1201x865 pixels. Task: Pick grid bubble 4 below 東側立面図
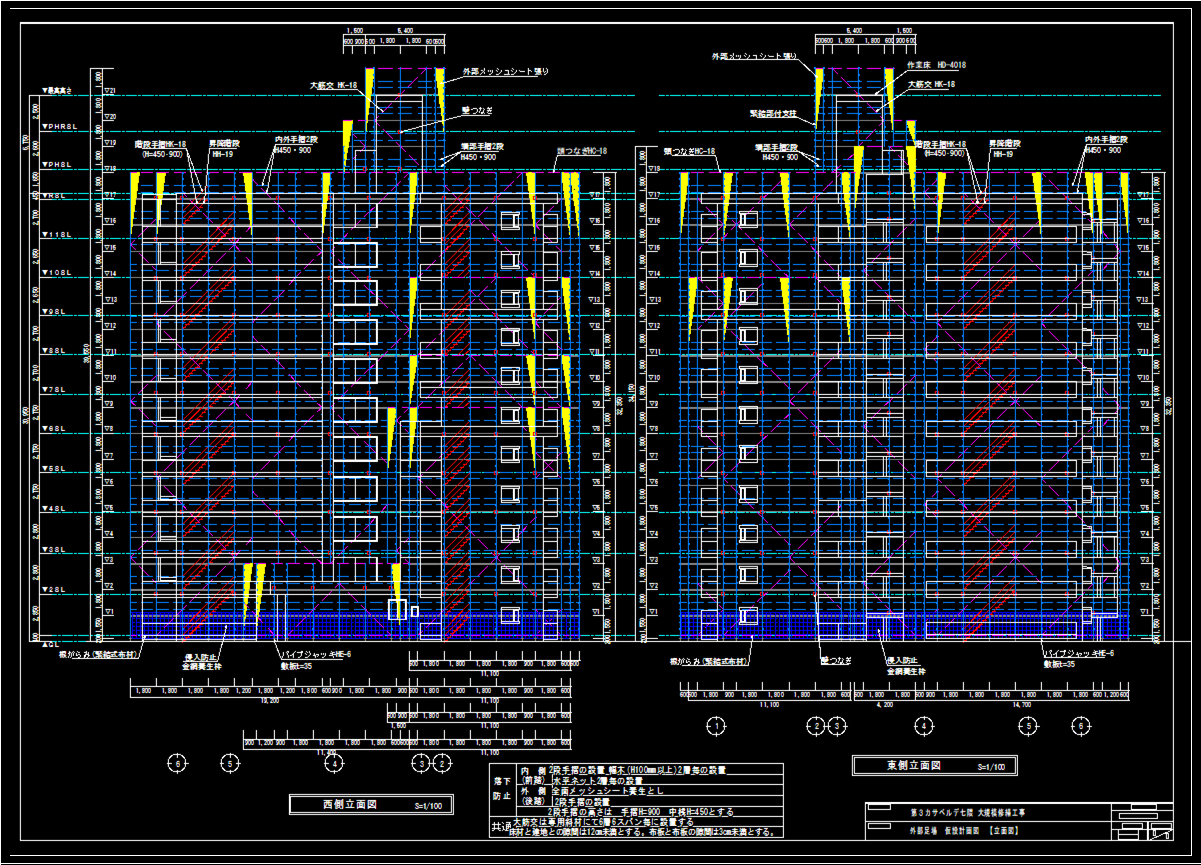924,726
